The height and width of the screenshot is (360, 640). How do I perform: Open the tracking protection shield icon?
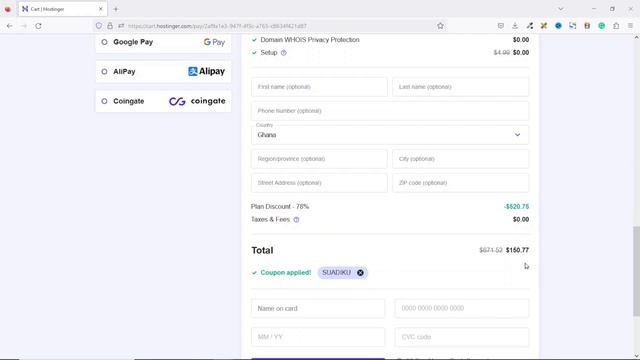tap(99, 26)
